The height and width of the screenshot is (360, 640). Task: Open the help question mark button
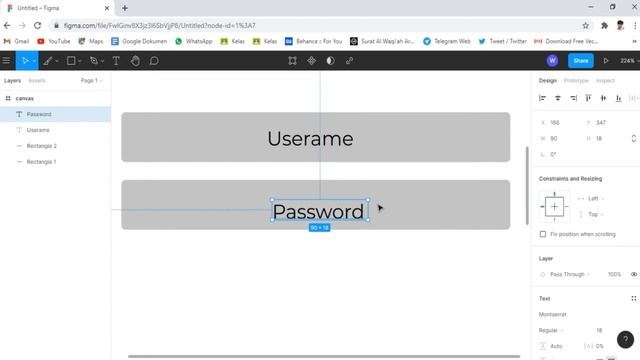tap(625, 340)
